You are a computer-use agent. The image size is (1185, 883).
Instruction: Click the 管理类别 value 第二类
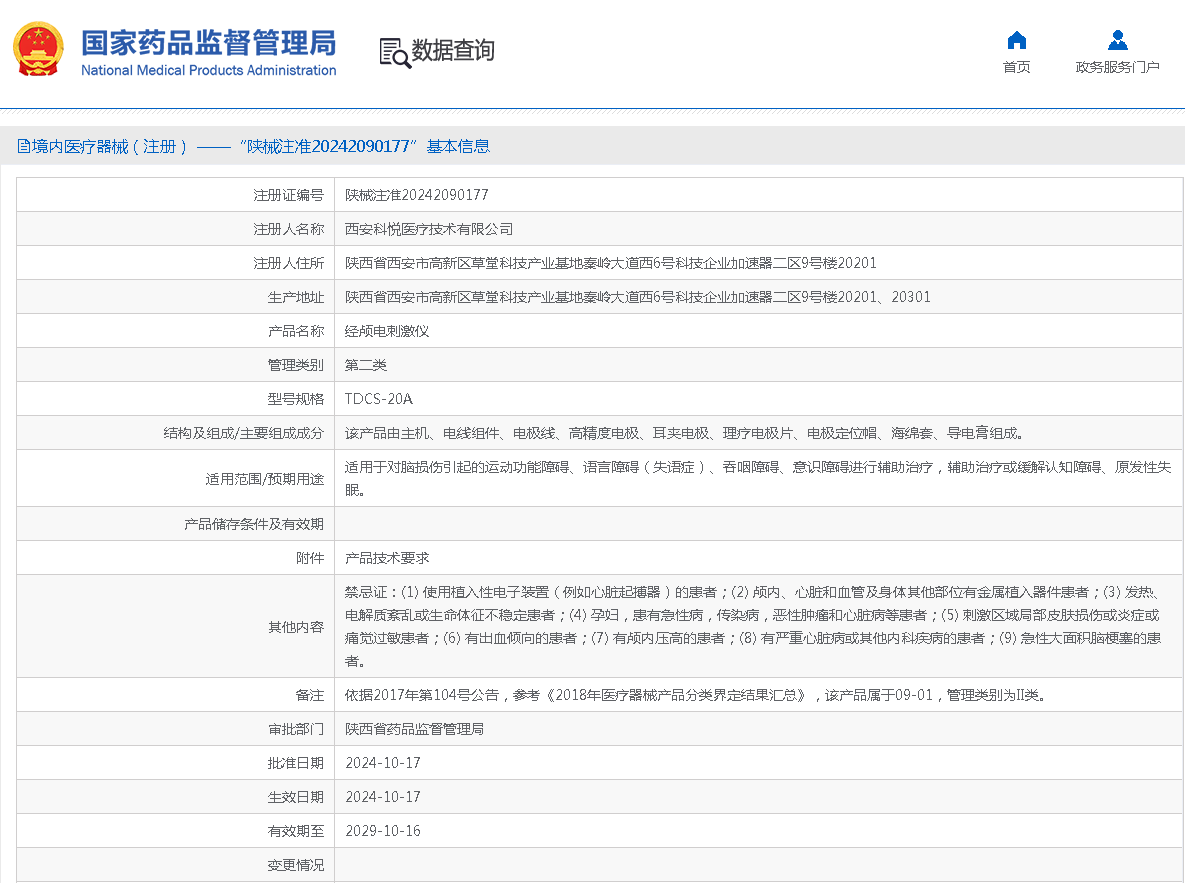[x=366, y=365]
